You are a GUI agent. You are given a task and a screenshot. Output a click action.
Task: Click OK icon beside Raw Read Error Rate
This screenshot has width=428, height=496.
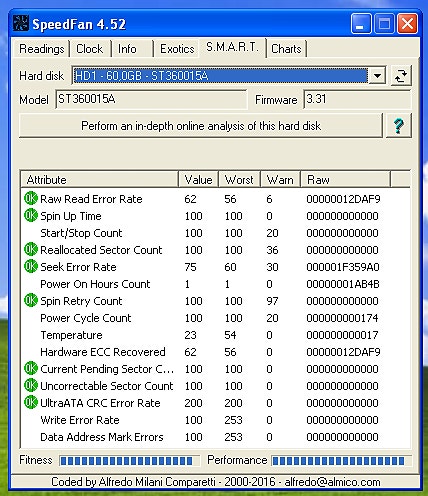31,199
